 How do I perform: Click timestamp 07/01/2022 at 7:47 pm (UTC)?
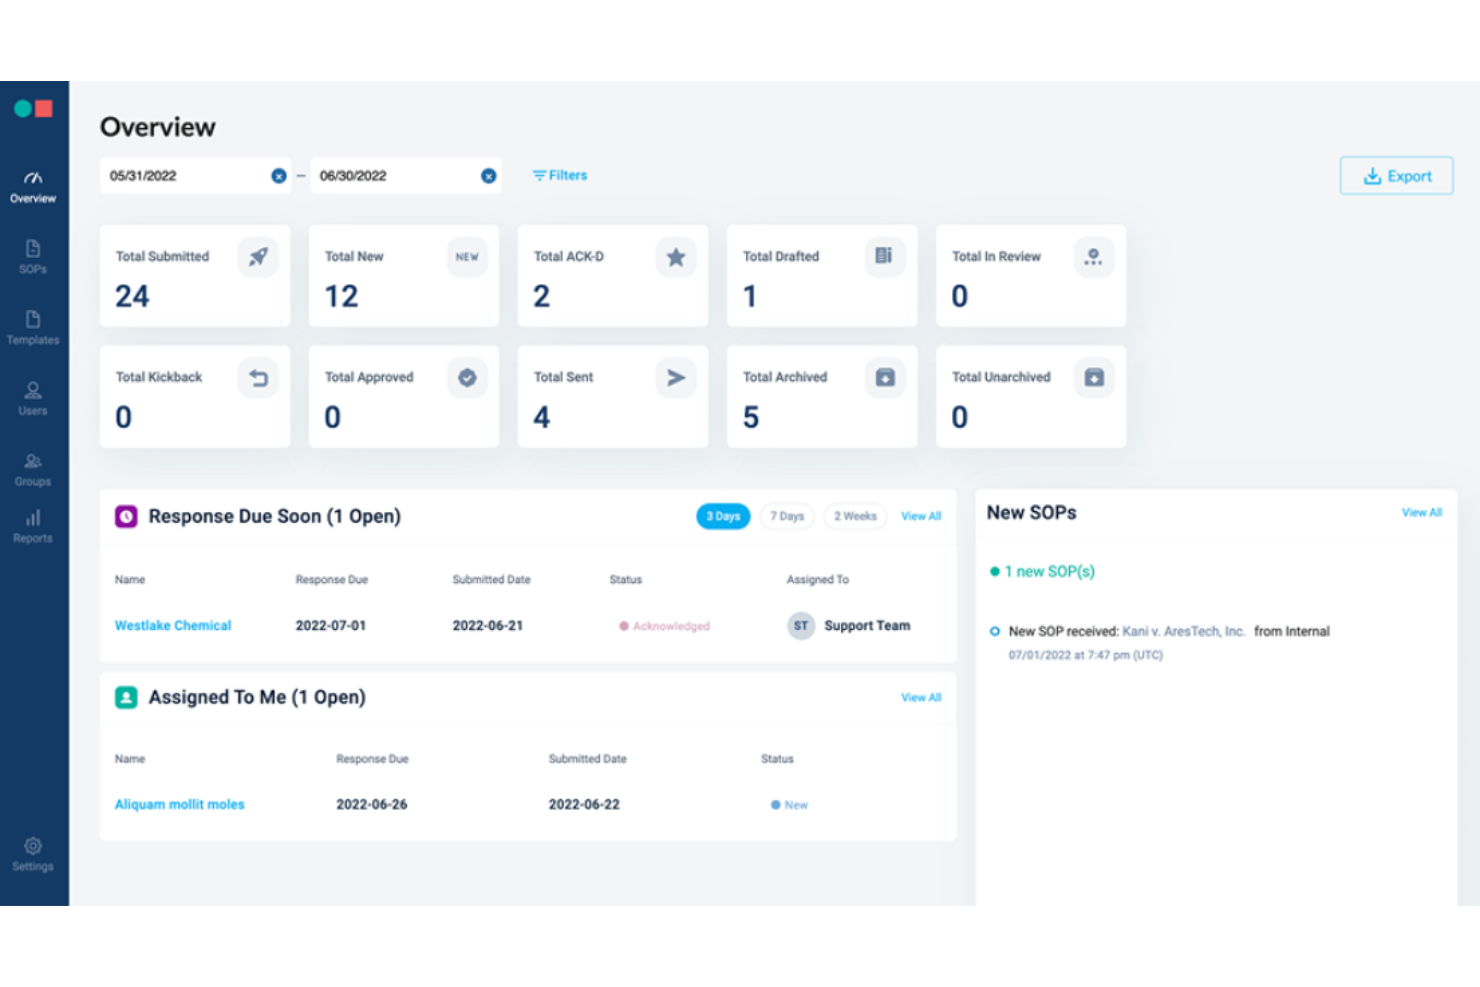(1086, 655)
